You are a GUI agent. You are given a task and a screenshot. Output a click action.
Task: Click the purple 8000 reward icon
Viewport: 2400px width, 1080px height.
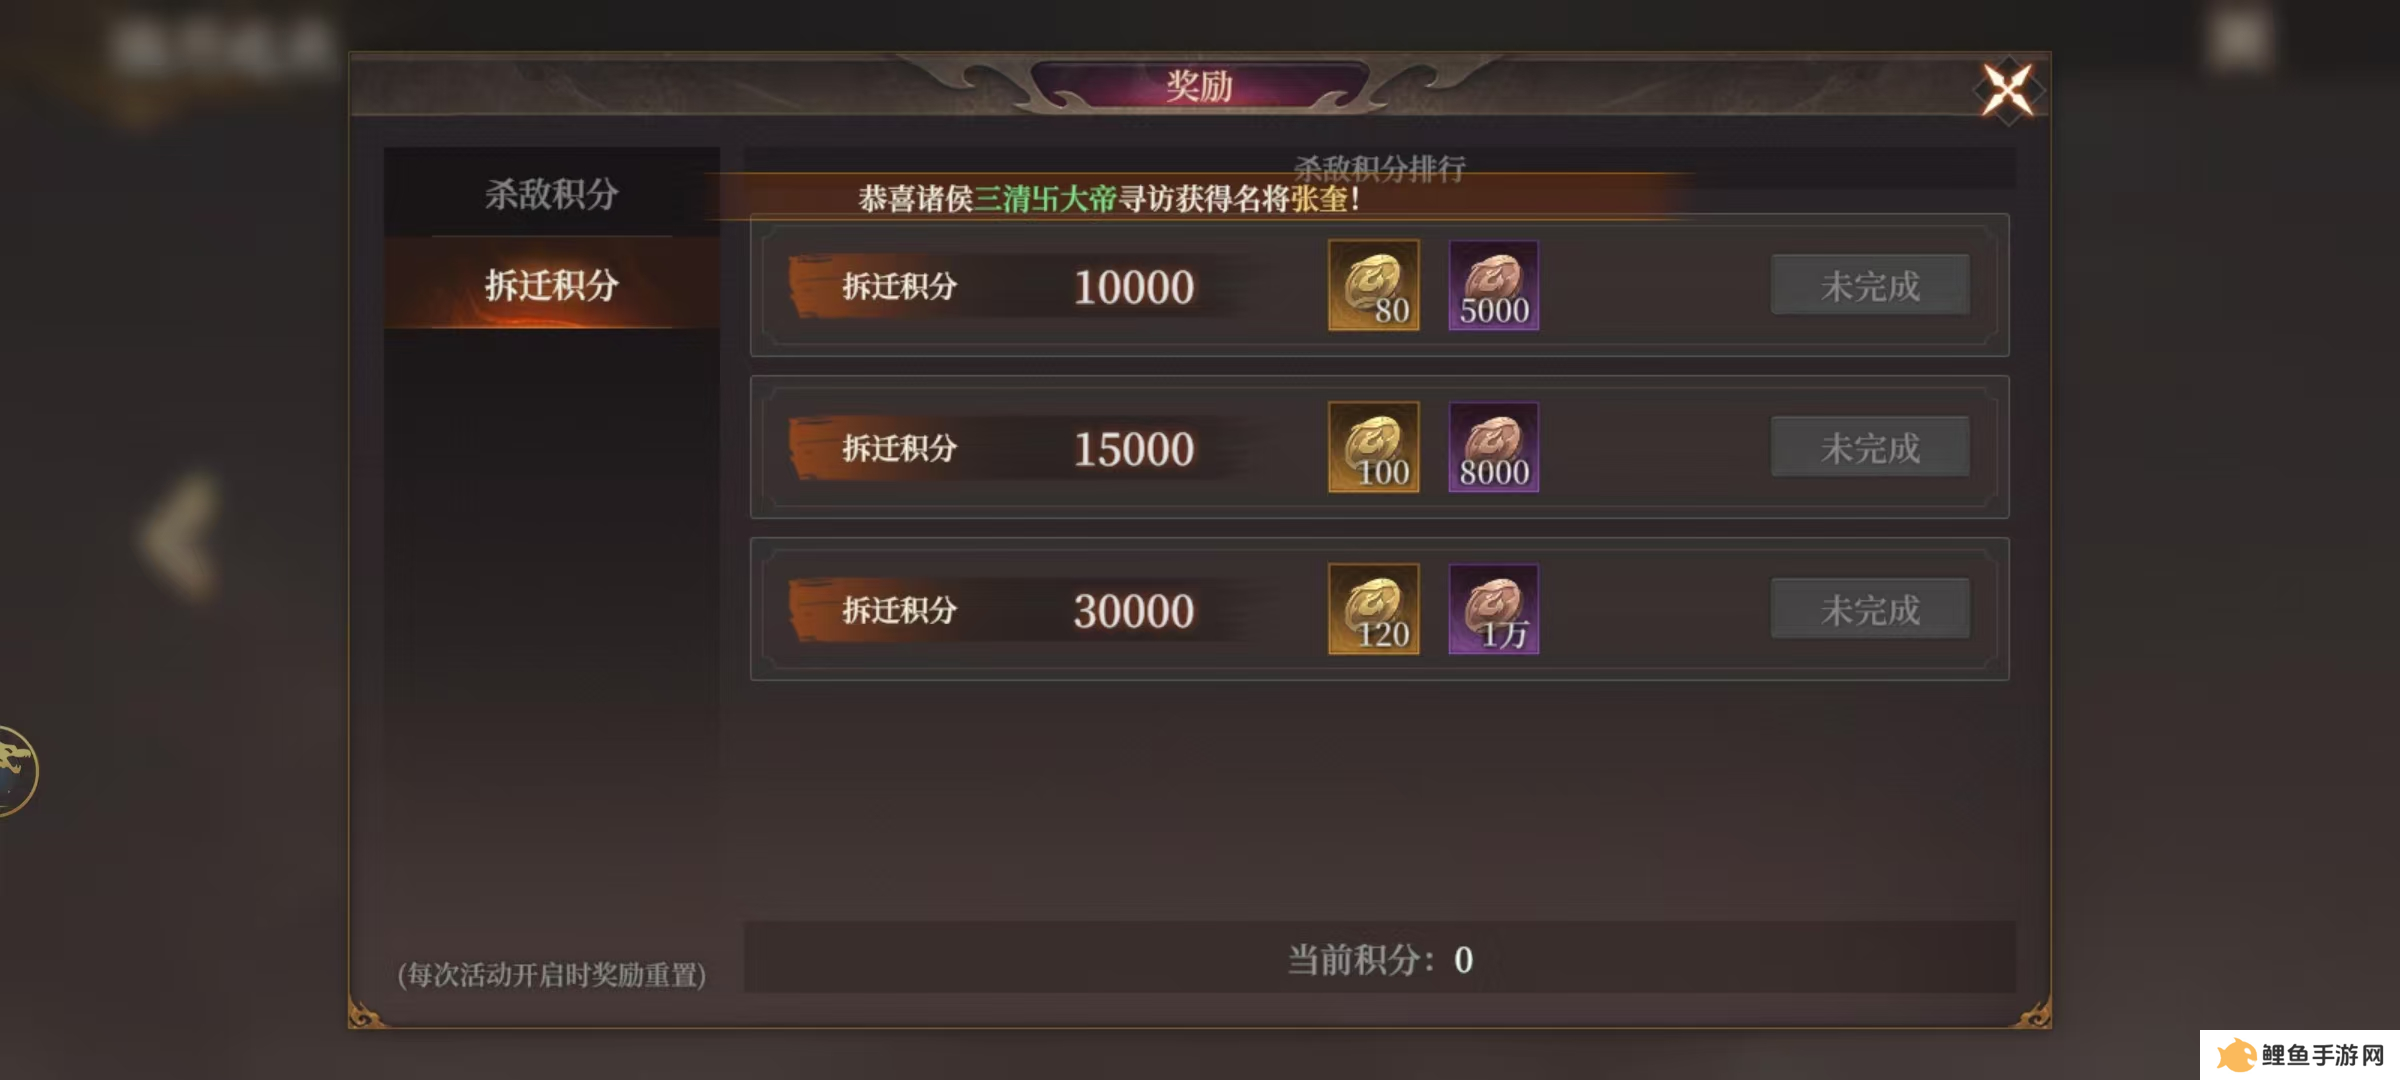pos(1494,447)
